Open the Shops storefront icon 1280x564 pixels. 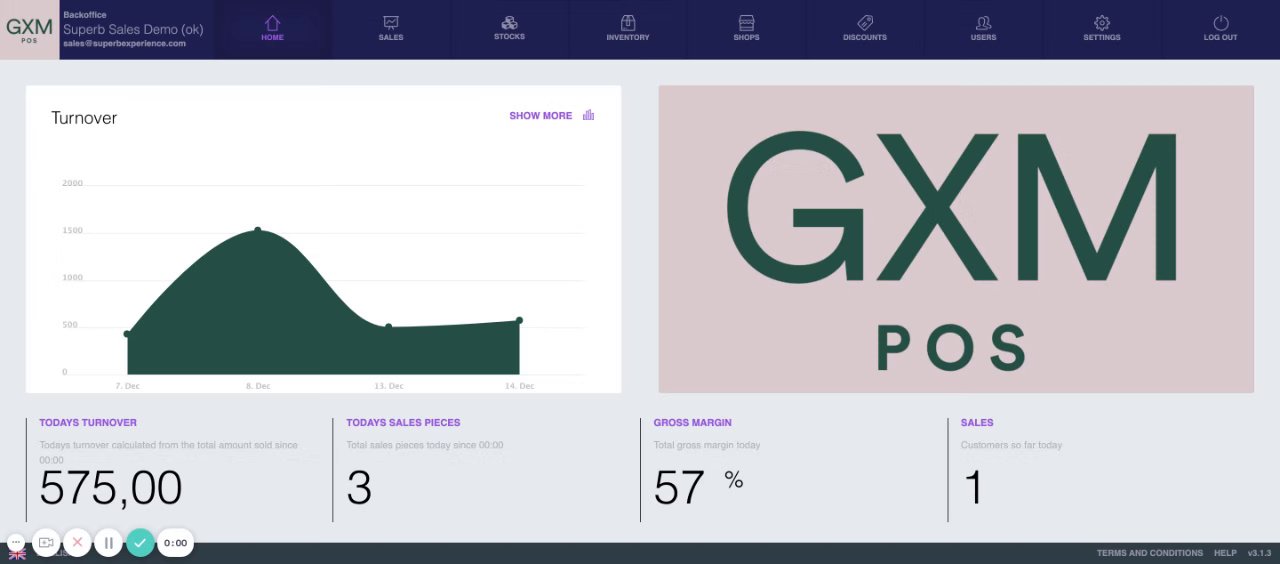tap(746, 22)
